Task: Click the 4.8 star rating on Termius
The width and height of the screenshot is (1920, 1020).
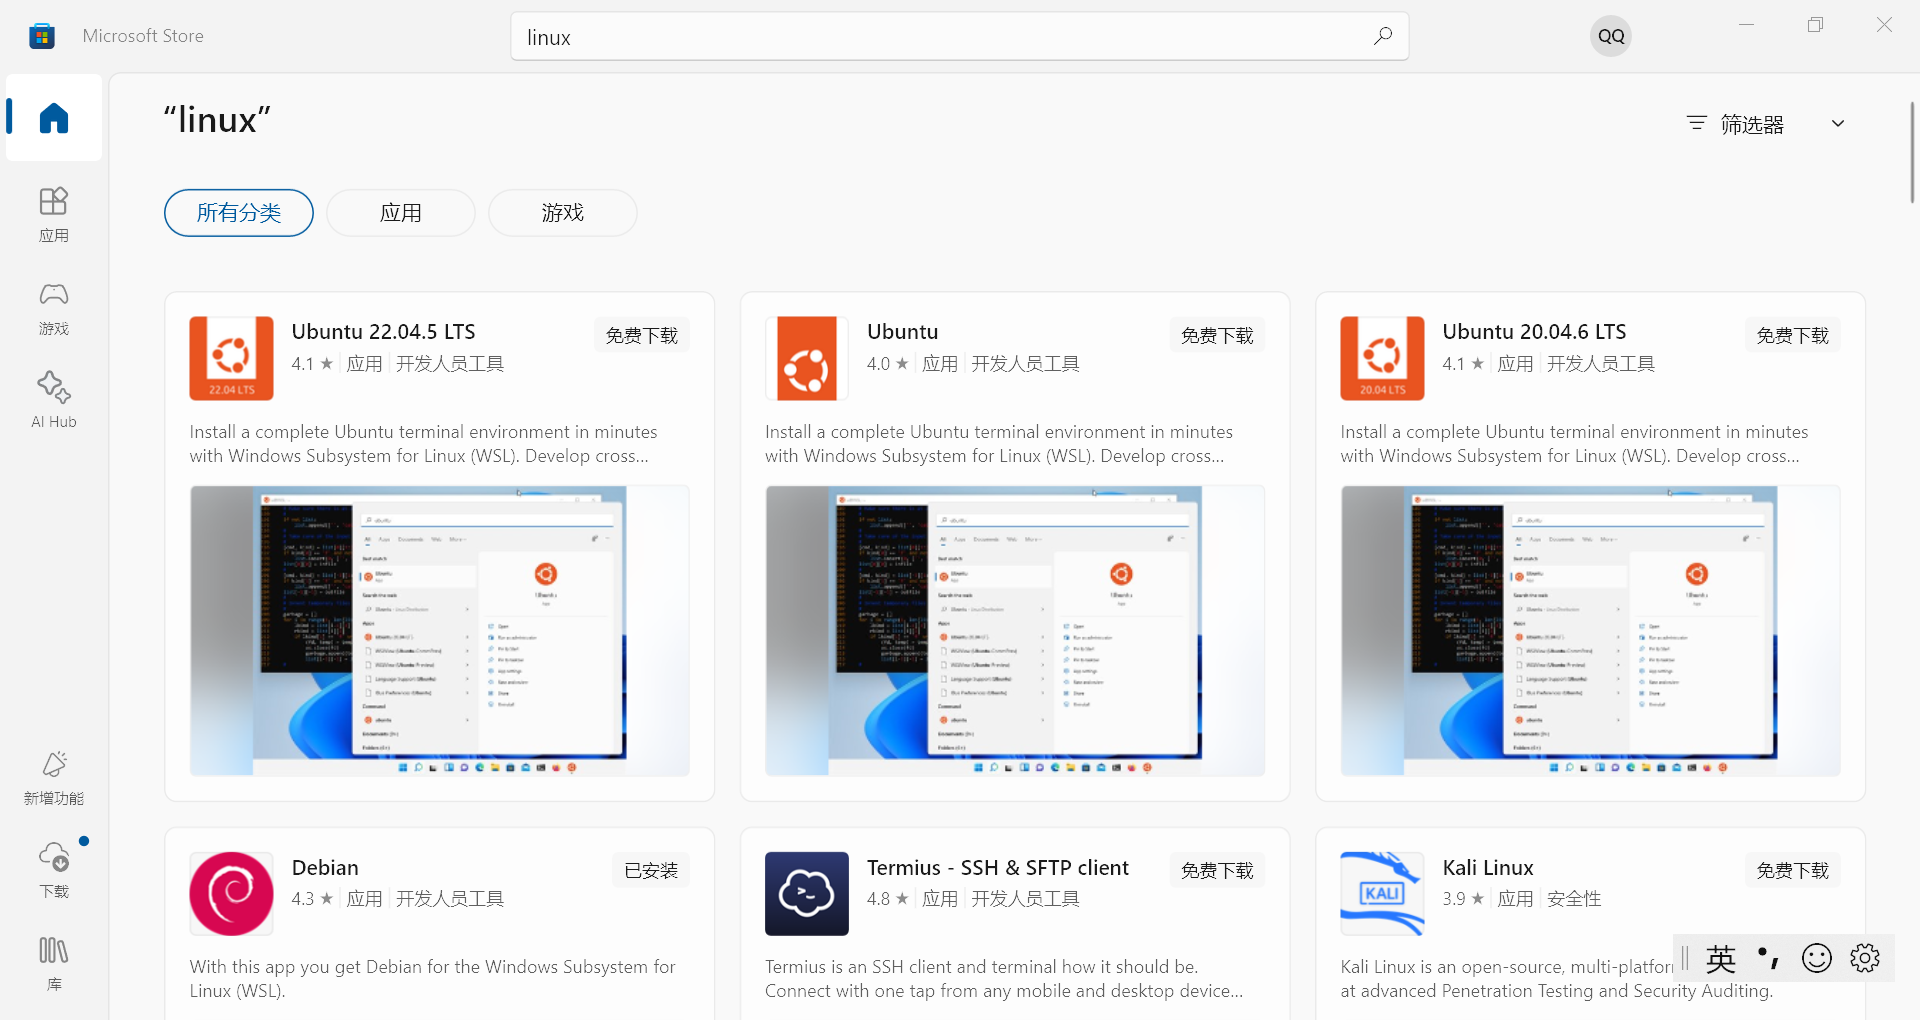Action: coord(888,898)
